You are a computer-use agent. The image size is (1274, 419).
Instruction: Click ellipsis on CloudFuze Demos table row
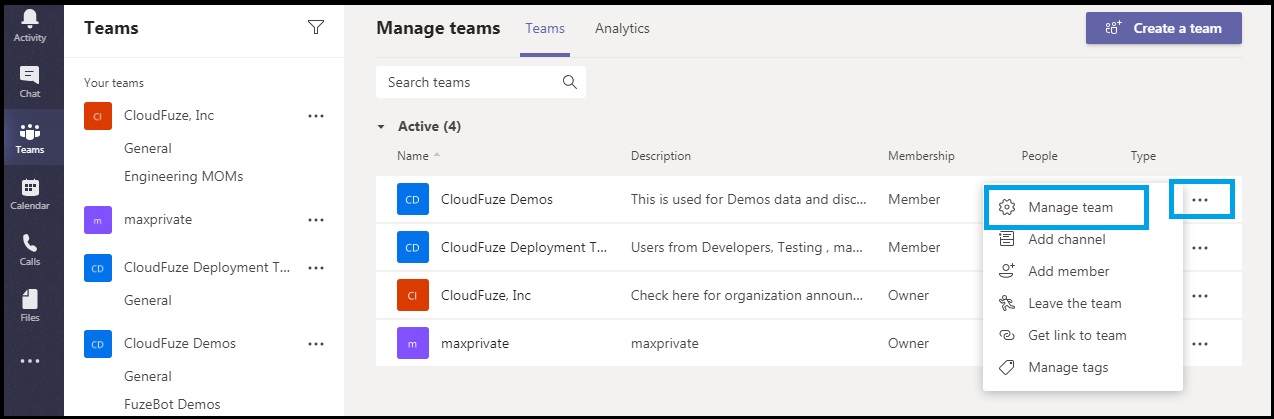(x=1200, y=200)
